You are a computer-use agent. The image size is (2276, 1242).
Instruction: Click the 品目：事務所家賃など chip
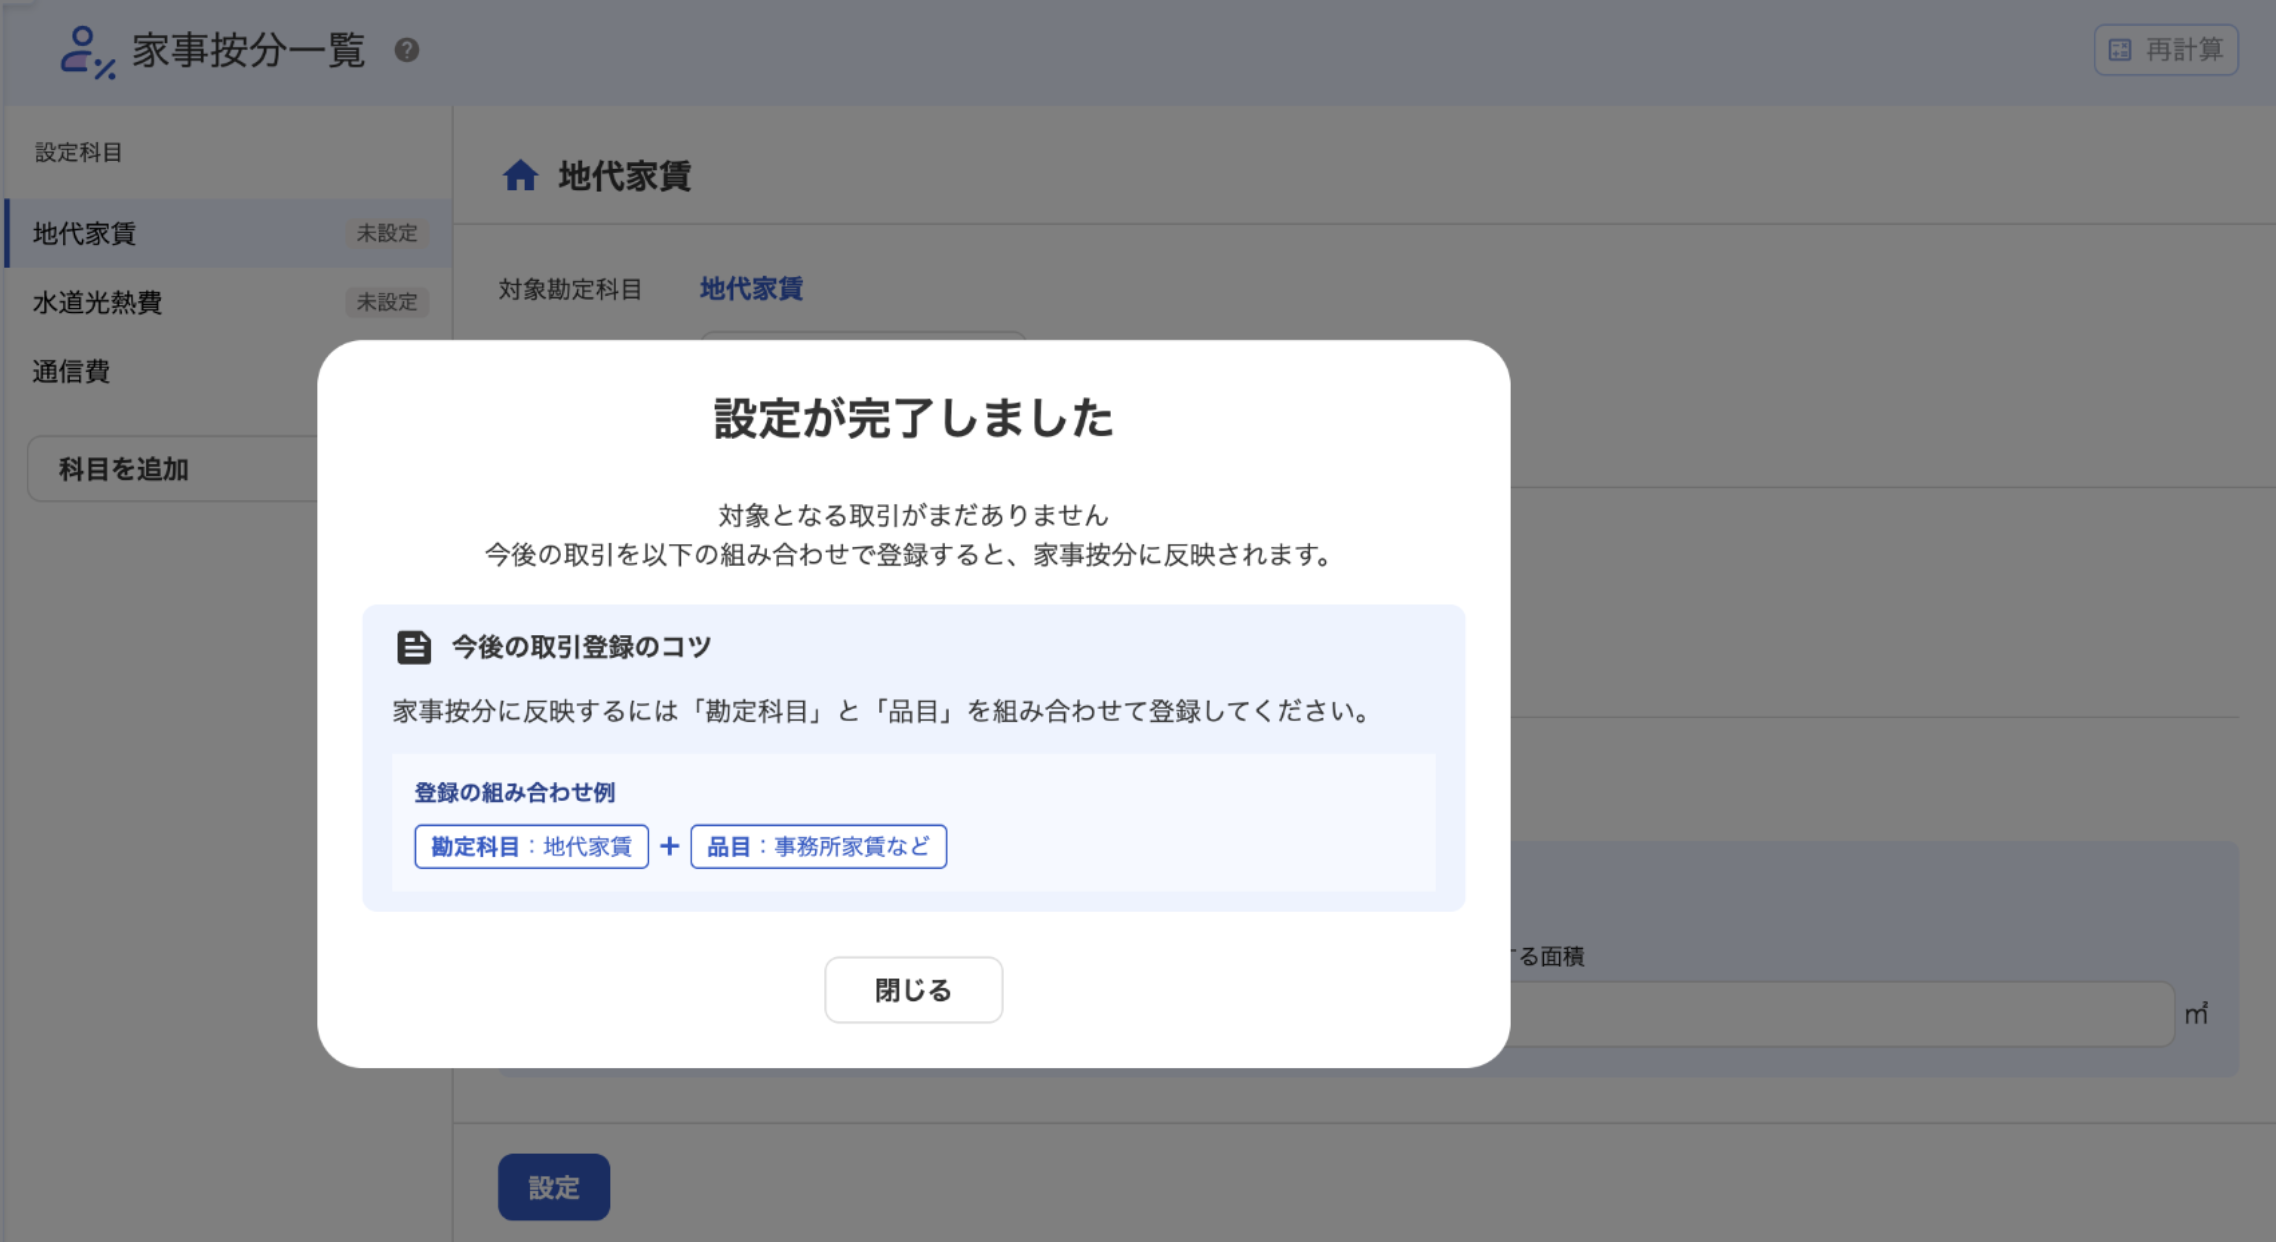(818, 847)
